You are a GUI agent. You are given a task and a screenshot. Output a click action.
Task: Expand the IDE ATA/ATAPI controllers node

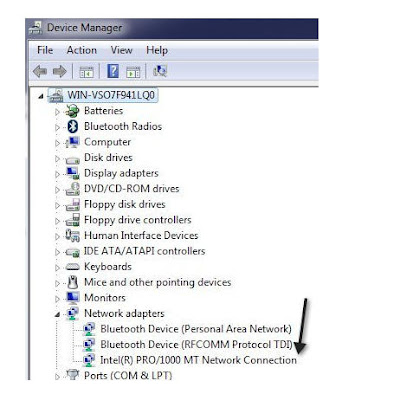pyautogui.click(x=57, y=252)
